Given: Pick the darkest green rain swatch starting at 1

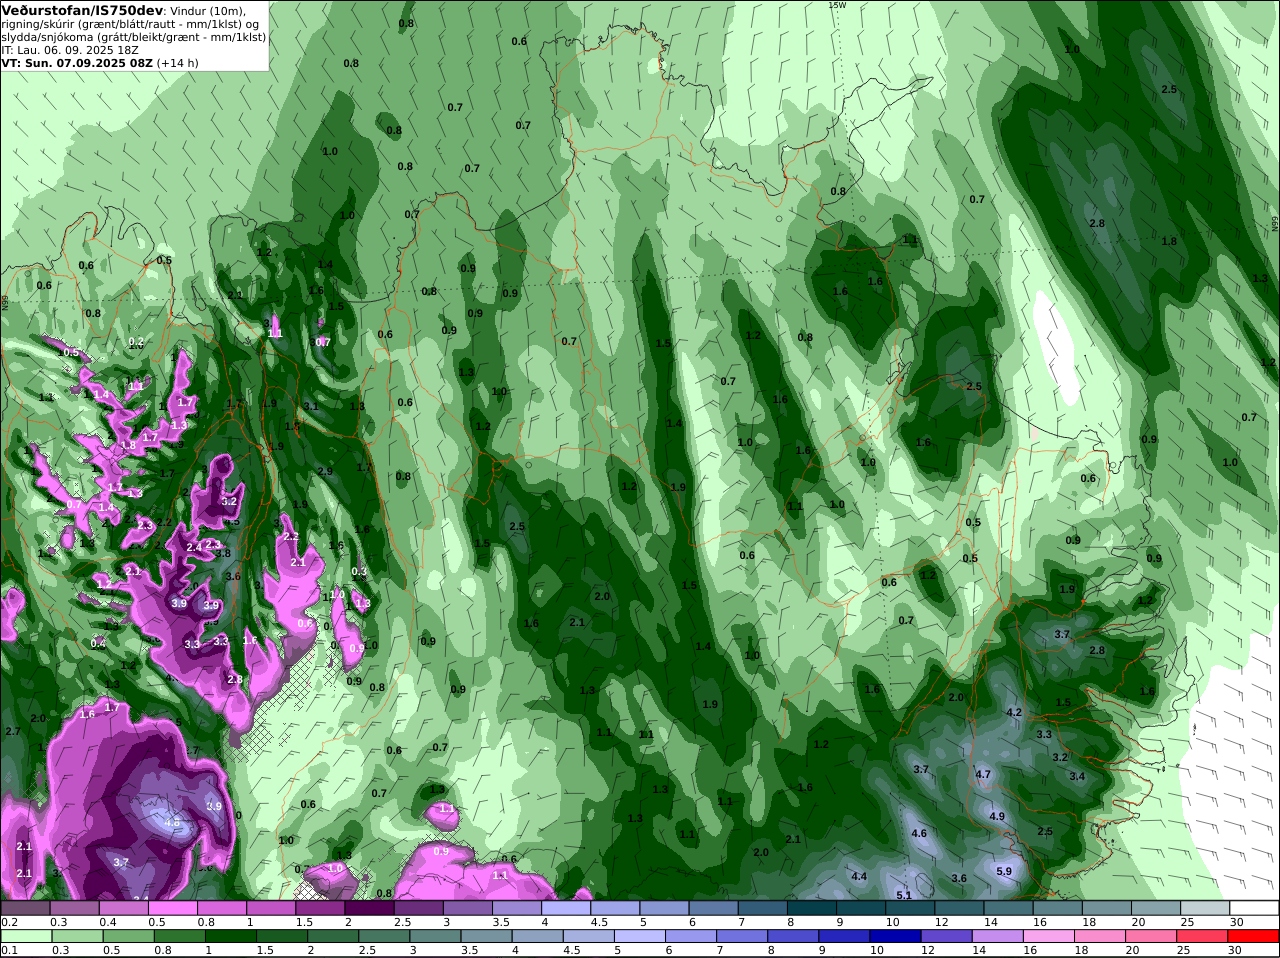Looking at the screenshot, I should pyautogui.click(x=230, y=937).
